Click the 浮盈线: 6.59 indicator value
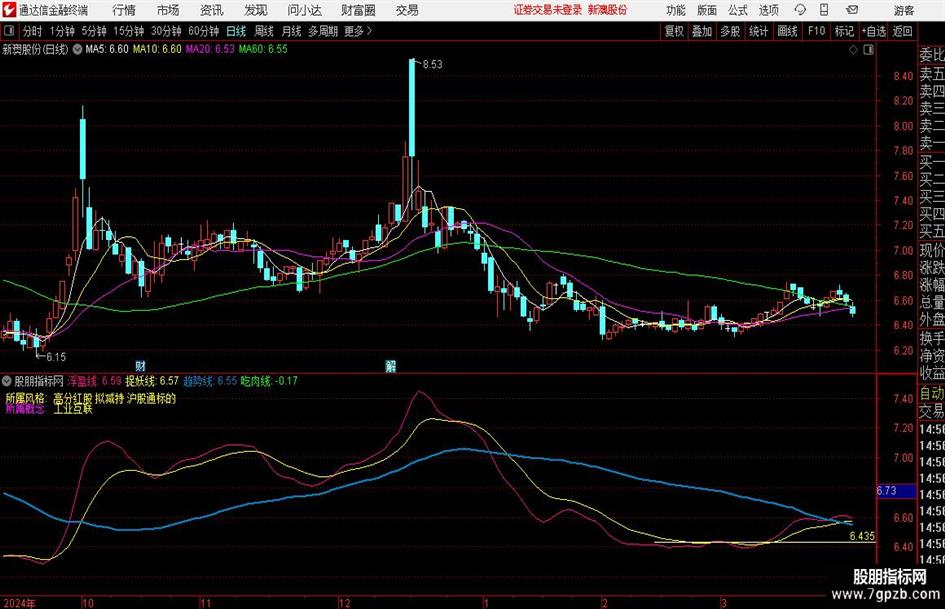Viewport: 945px width, 609px height. tap(94, 381)
